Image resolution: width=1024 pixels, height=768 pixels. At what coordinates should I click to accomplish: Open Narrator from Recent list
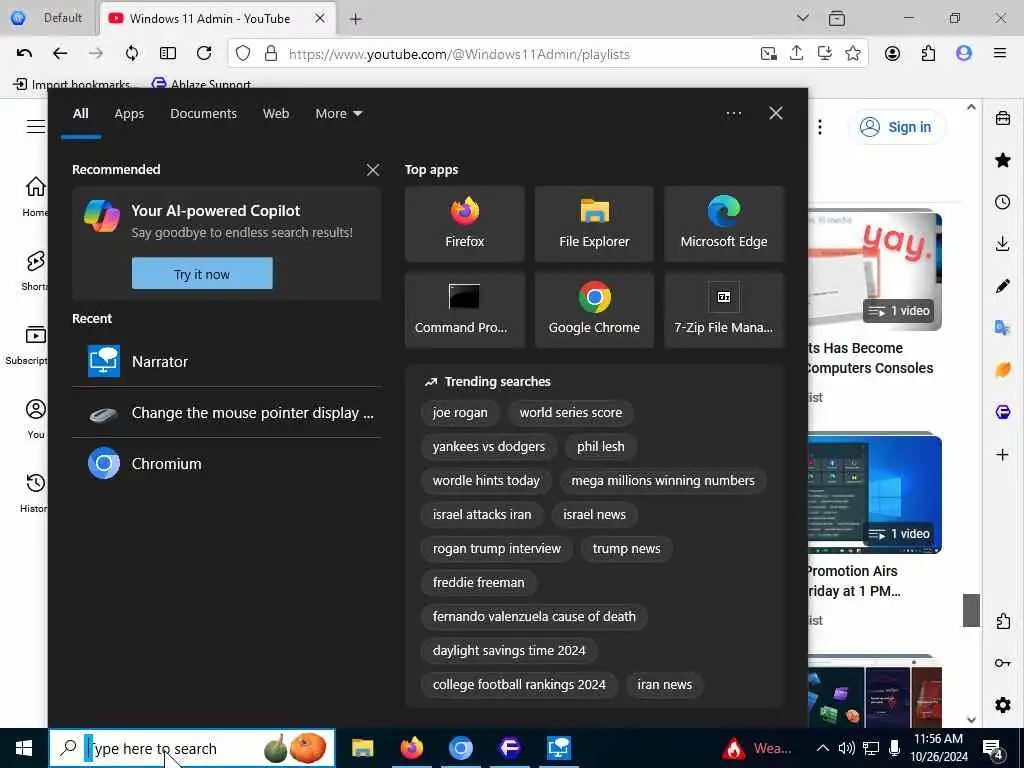tap(227, 362)
